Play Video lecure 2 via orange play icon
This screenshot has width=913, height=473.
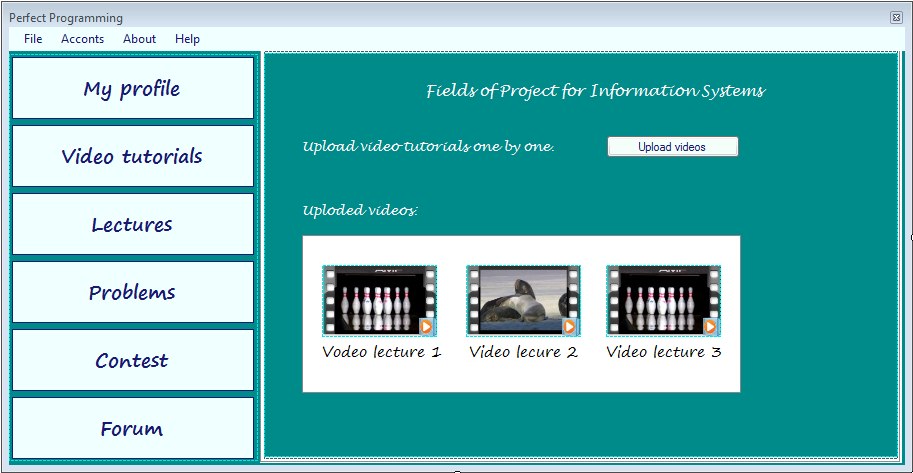pos(569,327)
